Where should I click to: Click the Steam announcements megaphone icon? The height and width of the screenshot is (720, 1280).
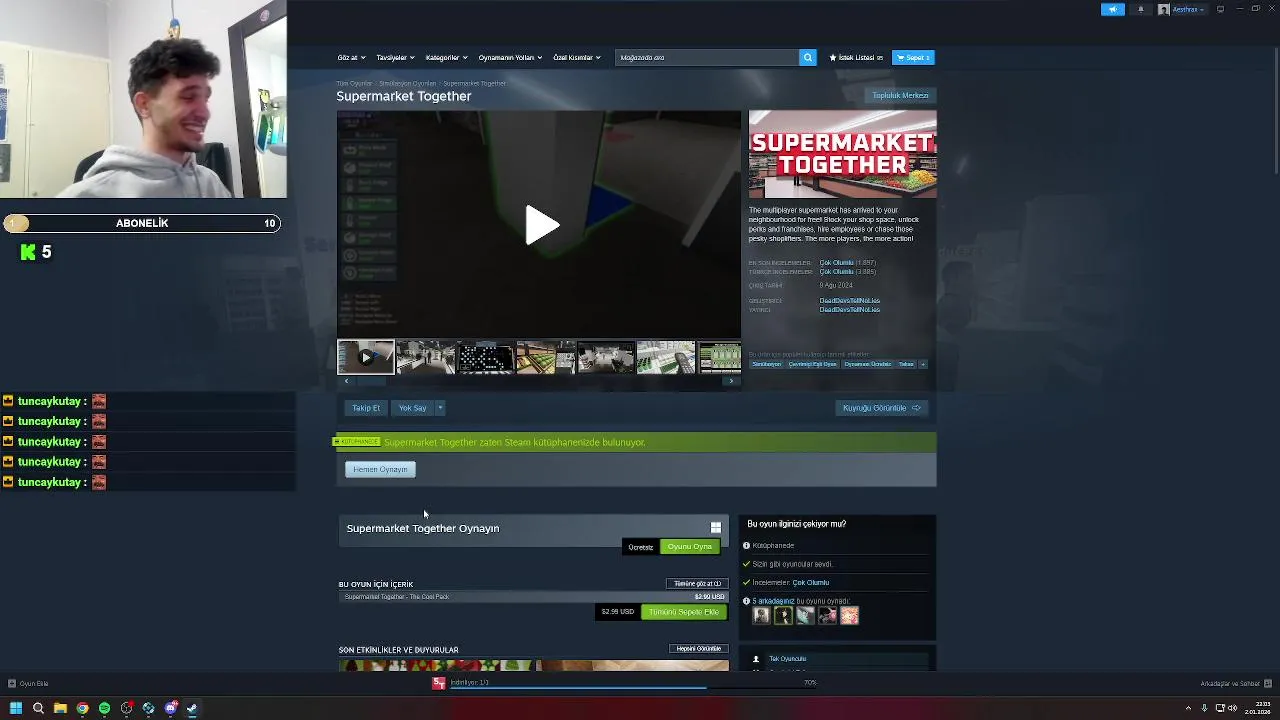tap(1113, 9)
